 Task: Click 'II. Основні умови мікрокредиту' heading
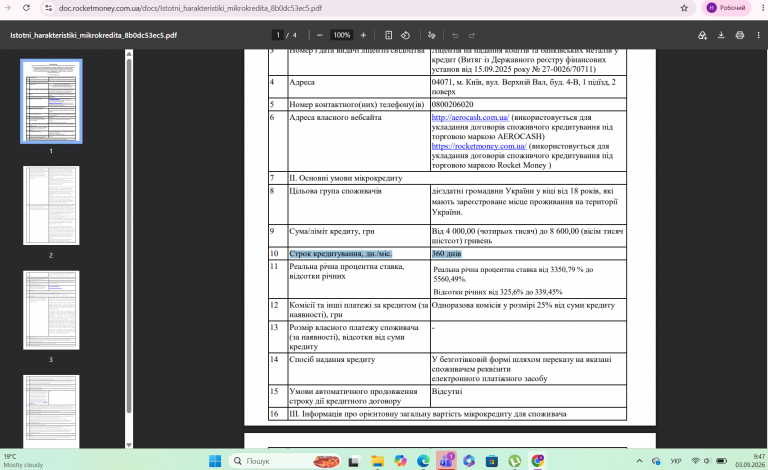click(x=345, y=178)
